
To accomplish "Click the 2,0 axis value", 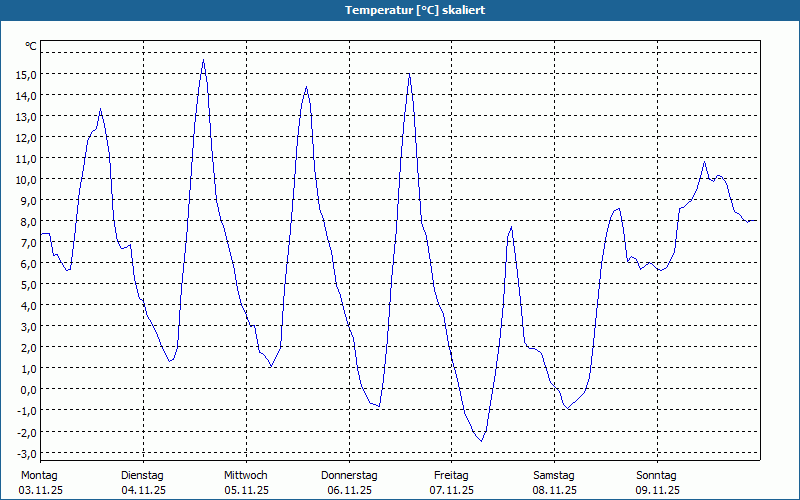I will [x=29, y=348].
